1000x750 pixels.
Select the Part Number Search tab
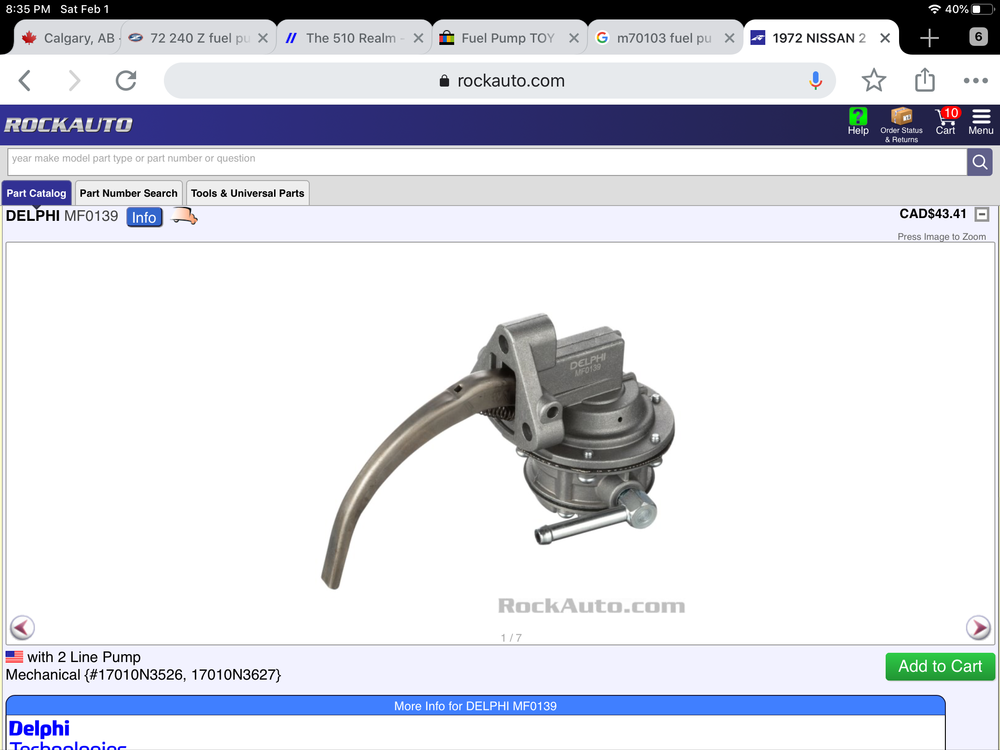click(x=129, y=193)
